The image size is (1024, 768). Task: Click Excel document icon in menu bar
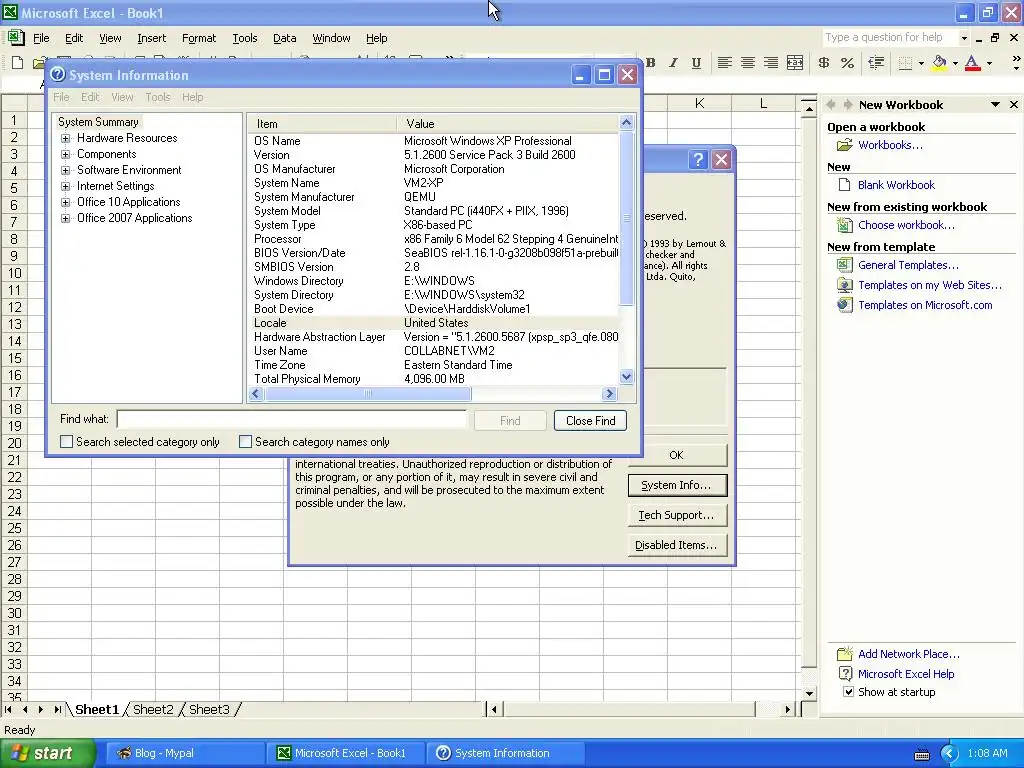coord(16,37)
